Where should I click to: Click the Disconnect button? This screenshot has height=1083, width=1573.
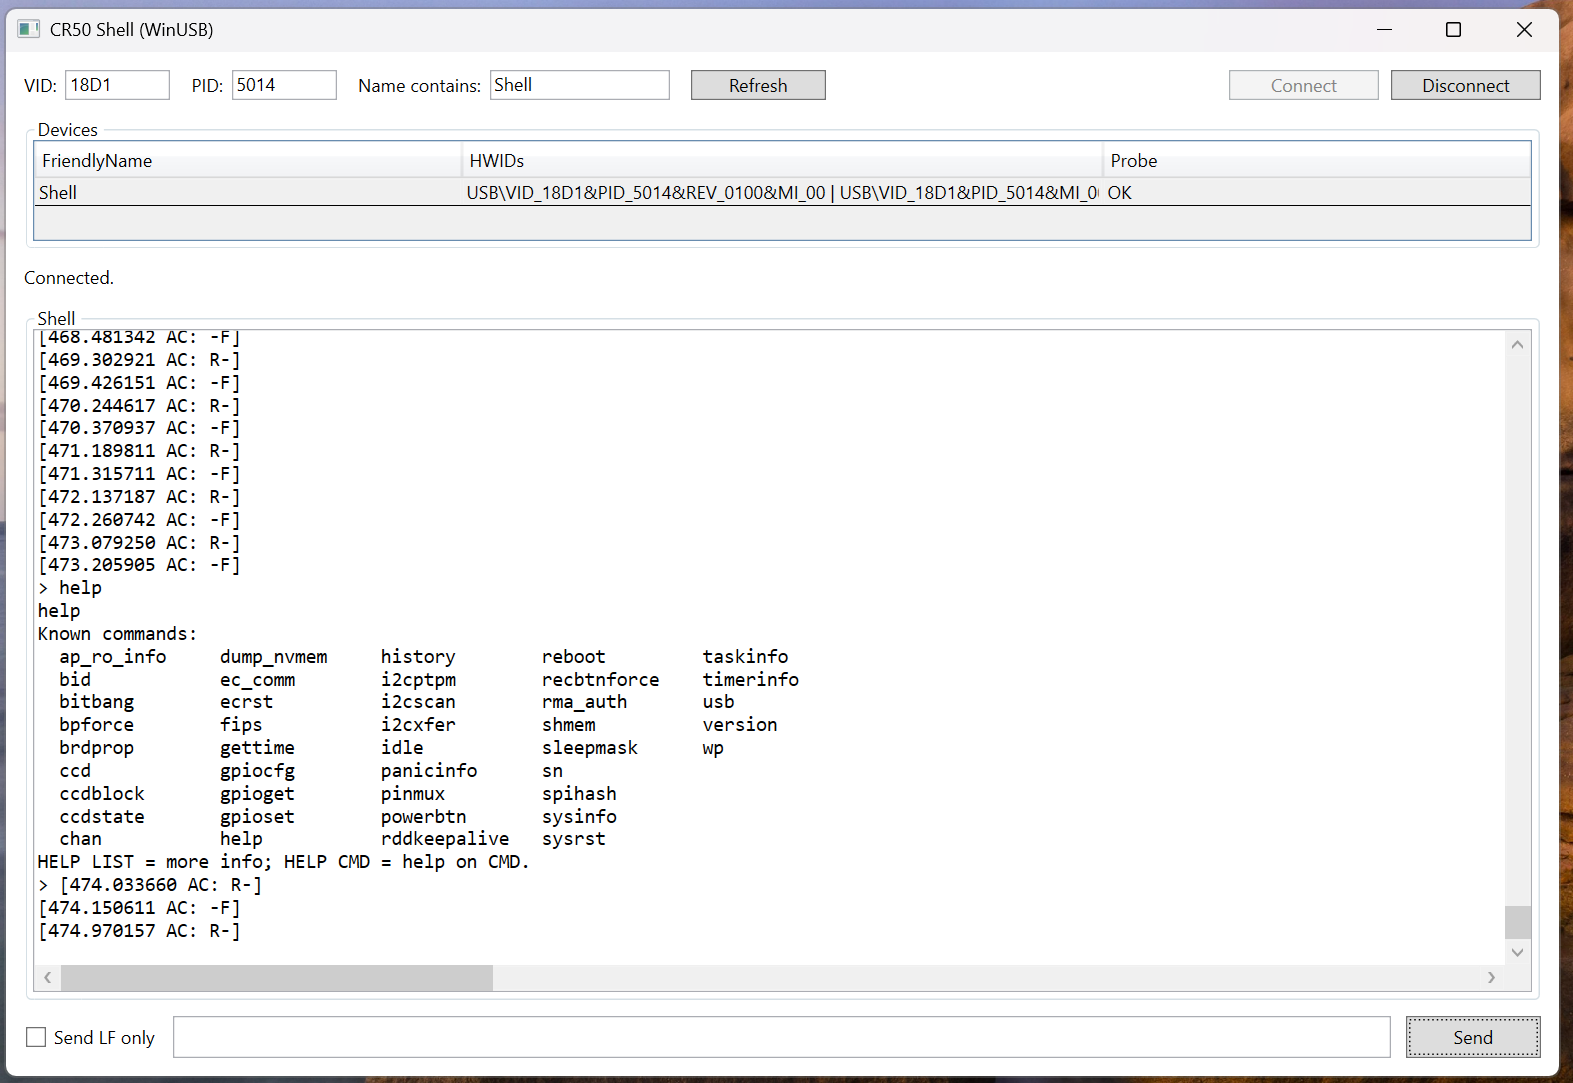click(1465, 85)
